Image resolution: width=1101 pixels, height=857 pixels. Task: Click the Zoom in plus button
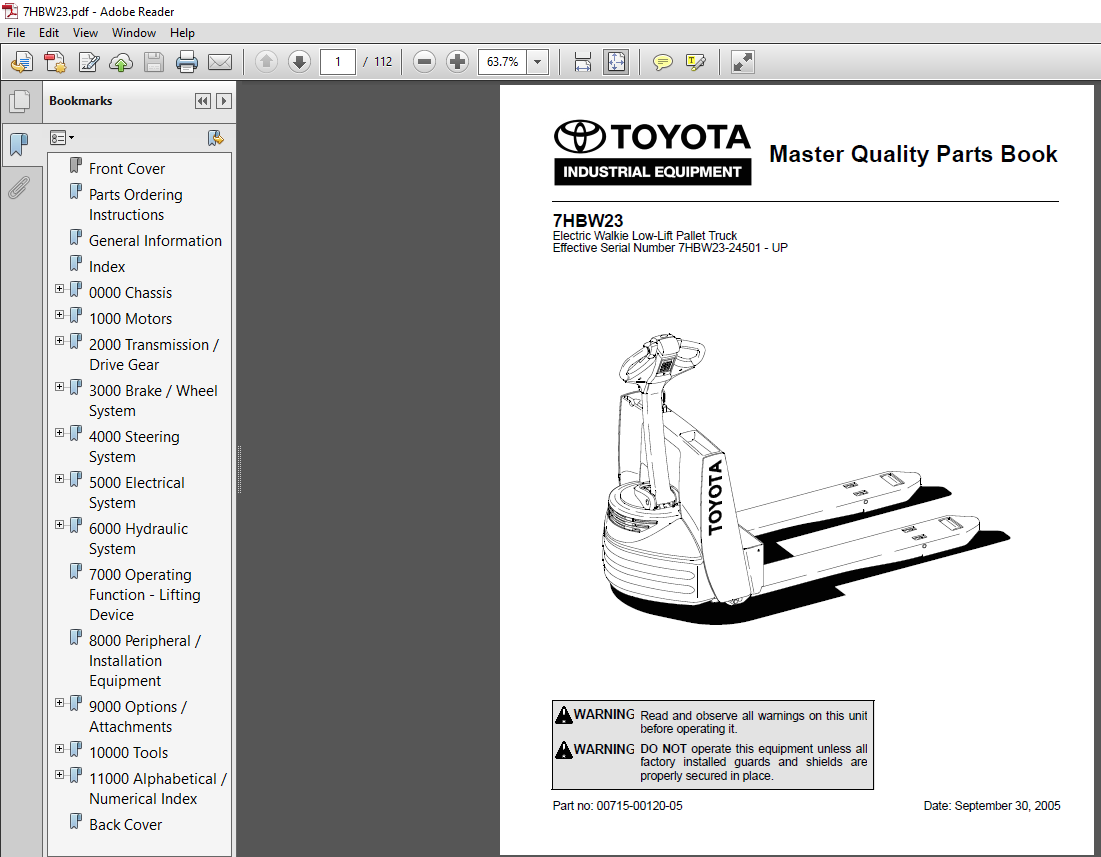pyautogui.click(x=457, y=62)
